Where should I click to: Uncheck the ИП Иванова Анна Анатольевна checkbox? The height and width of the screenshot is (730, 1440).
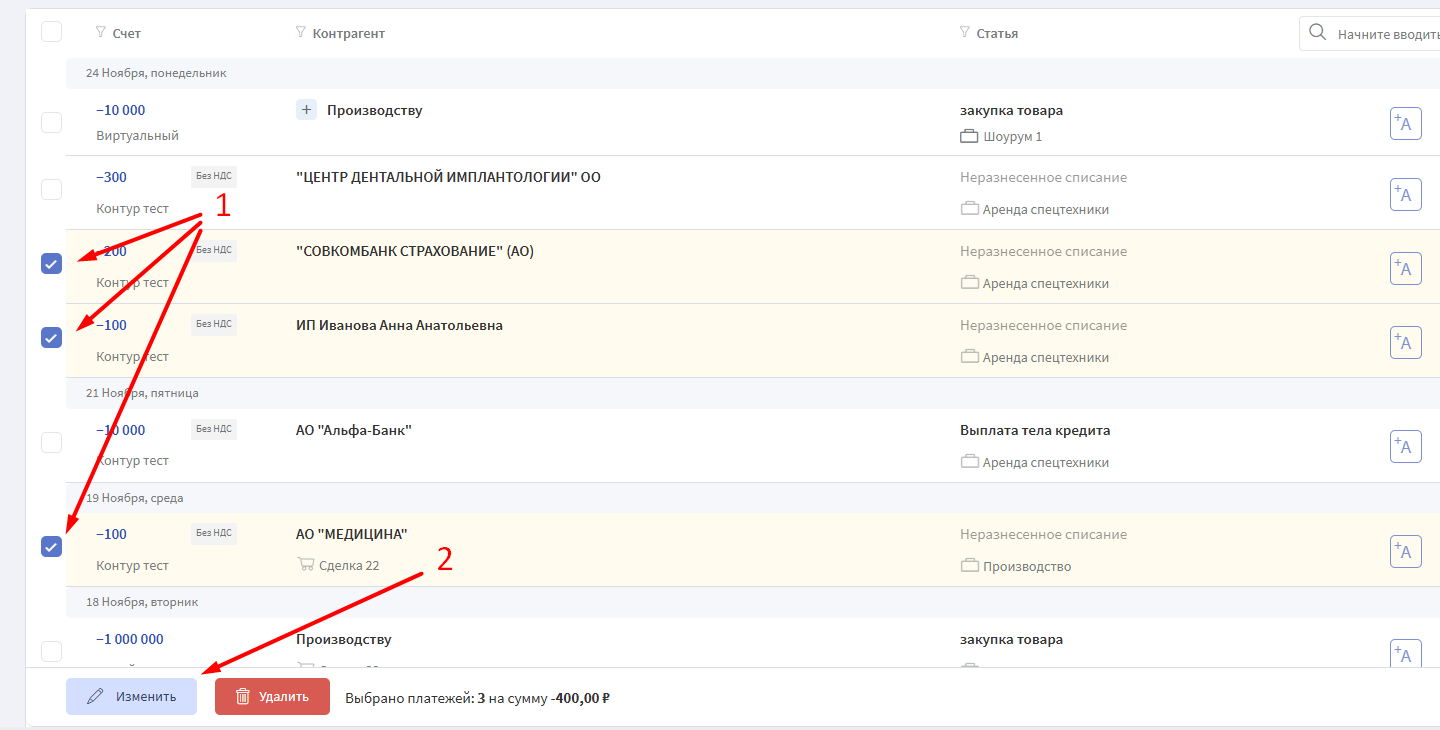(51, 338)
